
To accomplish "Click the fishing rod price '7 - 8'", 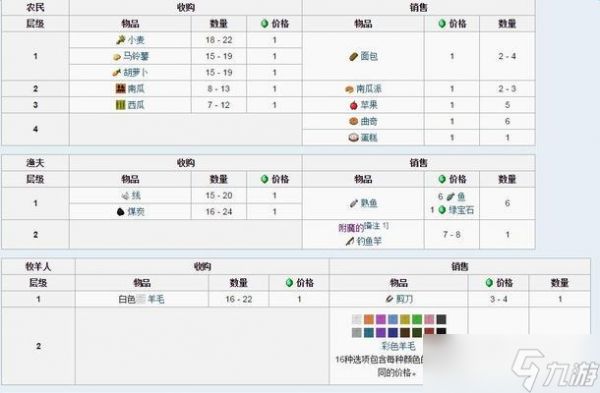I will coord(452,234).
